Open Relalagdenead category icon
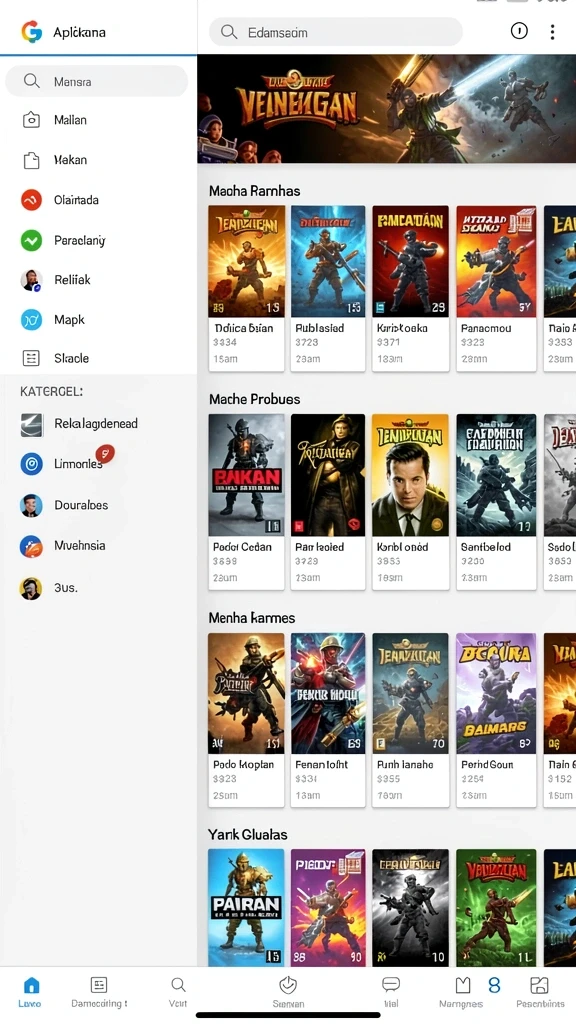This screenshot has width=576, height=1024. tap(31, 424)
